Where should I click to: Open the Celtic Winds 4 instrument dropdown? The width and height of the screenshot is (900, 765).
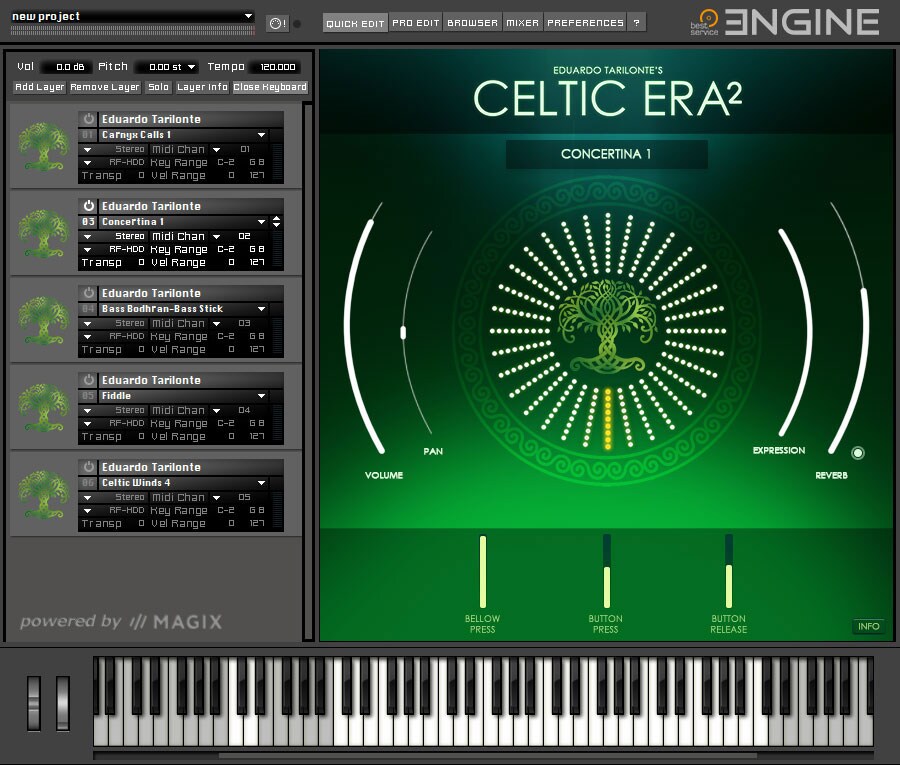(x=261, y=483)
